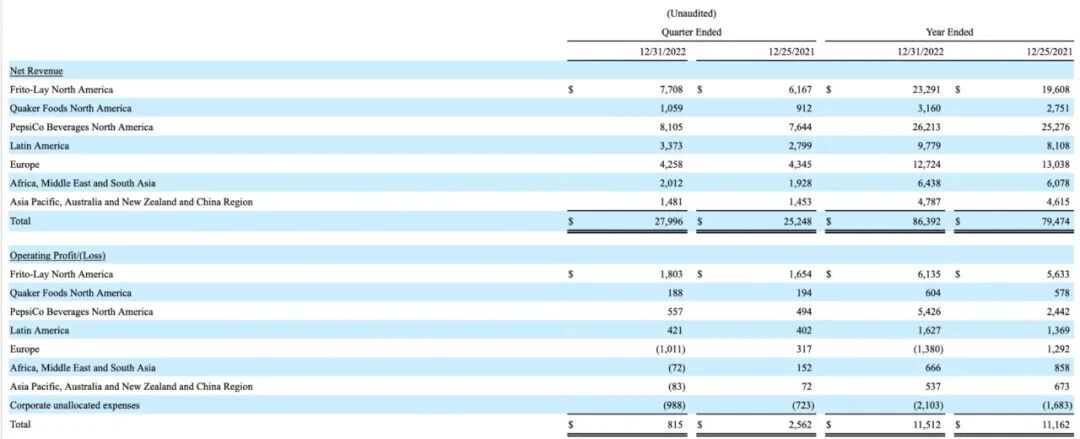Select the operating profit value 5,426

pyautogui.click(x=931, y=312)
